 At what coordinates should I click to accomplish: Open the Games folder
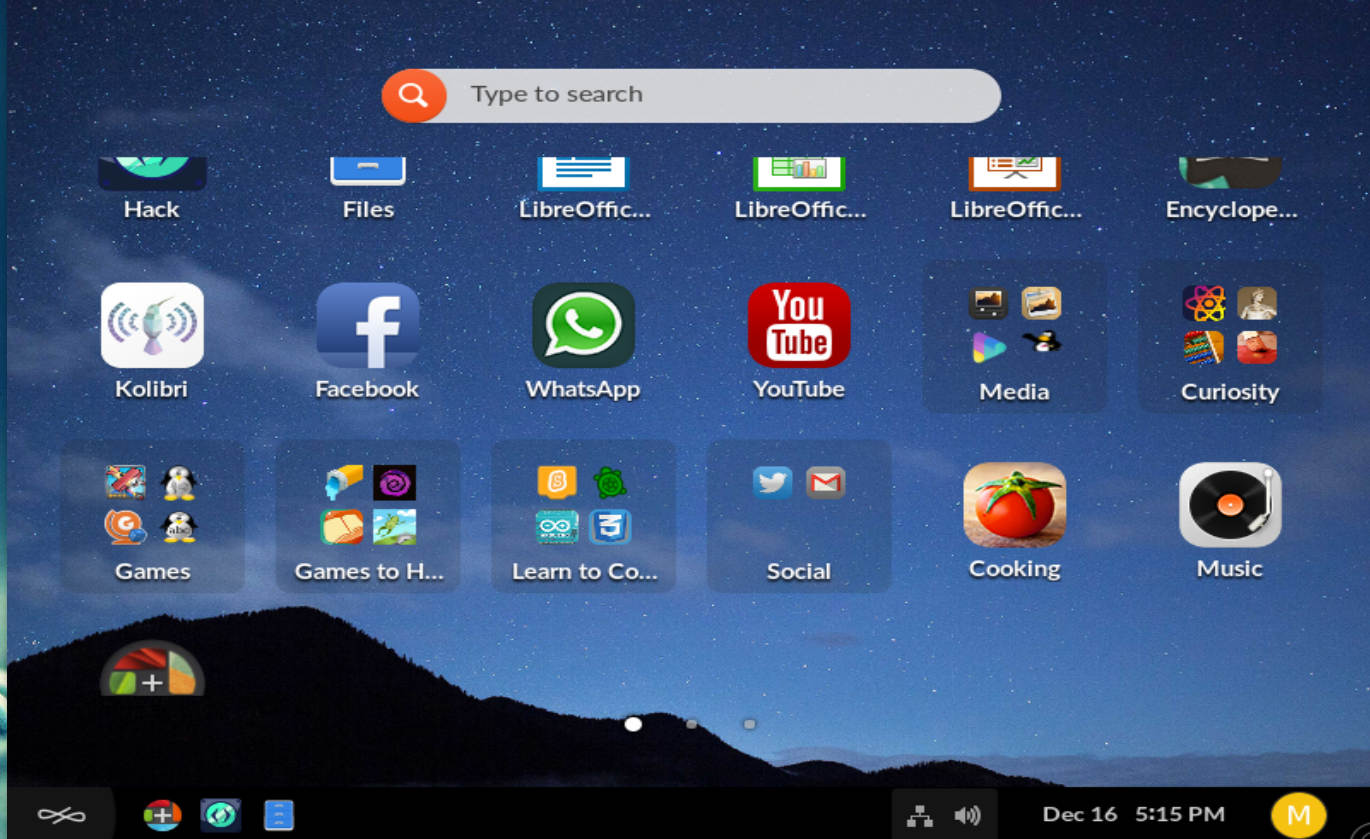point(152,516)
